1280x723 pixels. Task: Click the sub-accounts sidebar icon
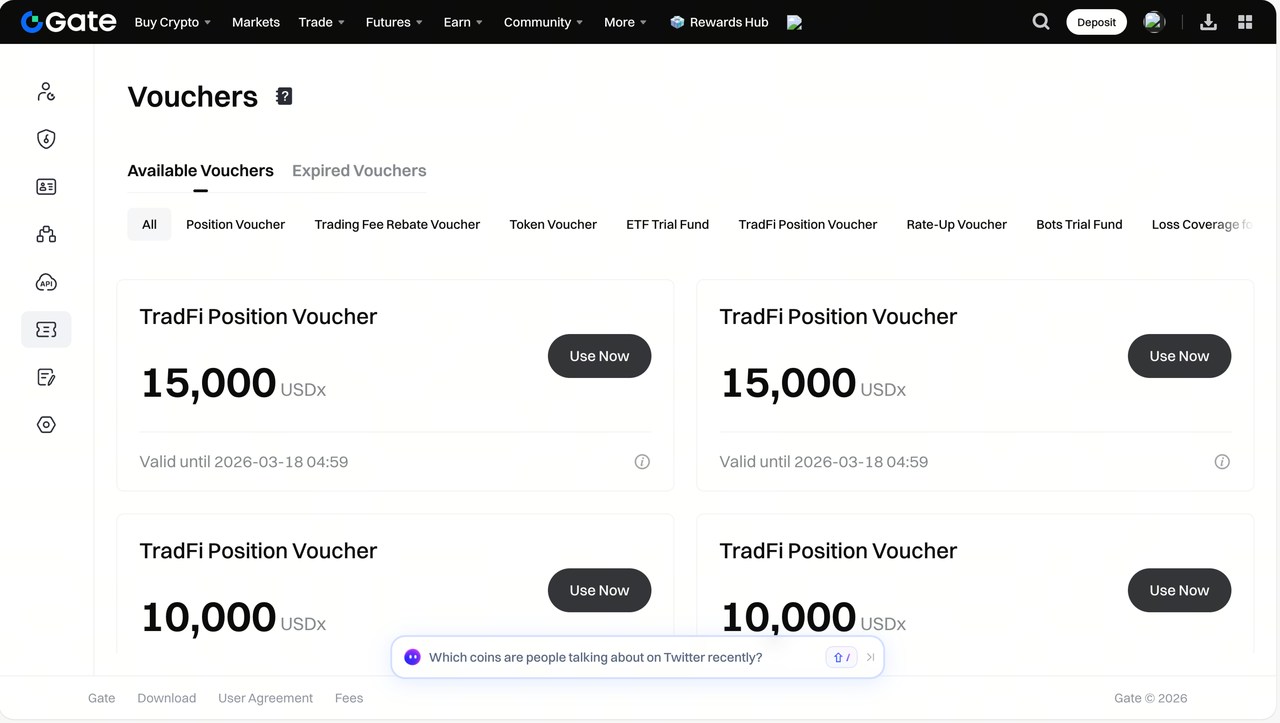point(46,235)
